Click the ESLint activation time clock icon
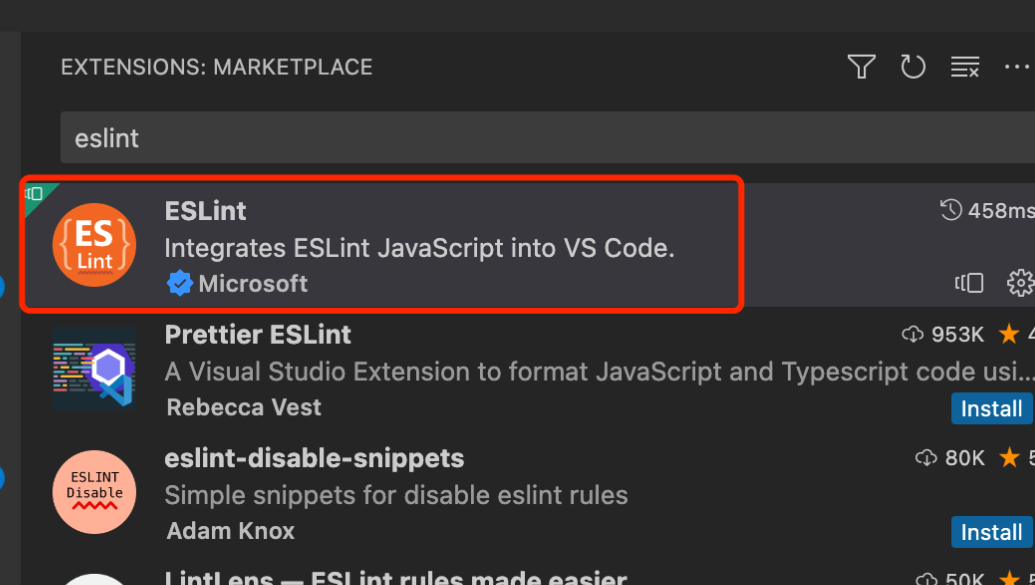Viewport: 1035px width, 585px height. pos(951,210)
